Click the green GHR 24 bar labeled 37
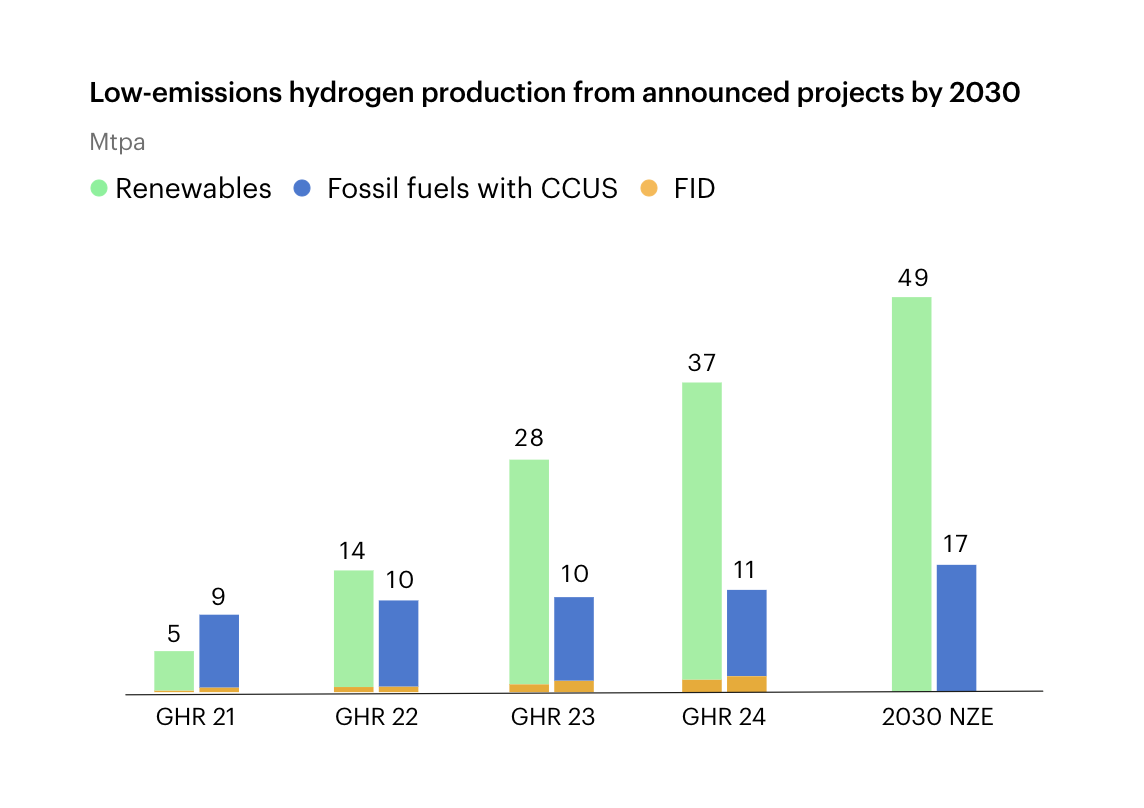 click(702, 530)
